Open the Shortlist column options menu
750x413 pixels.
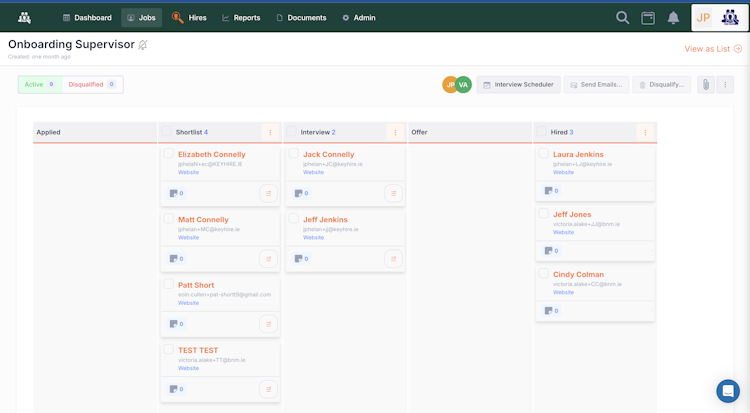[270, 133]
